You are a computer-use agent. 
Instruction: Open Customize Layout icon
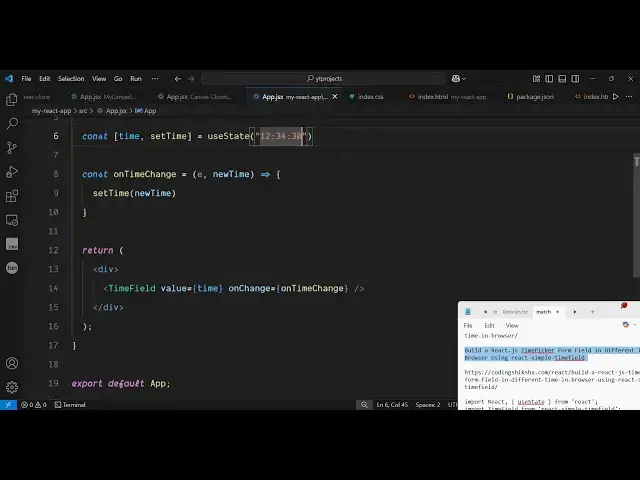coord(536,78)
